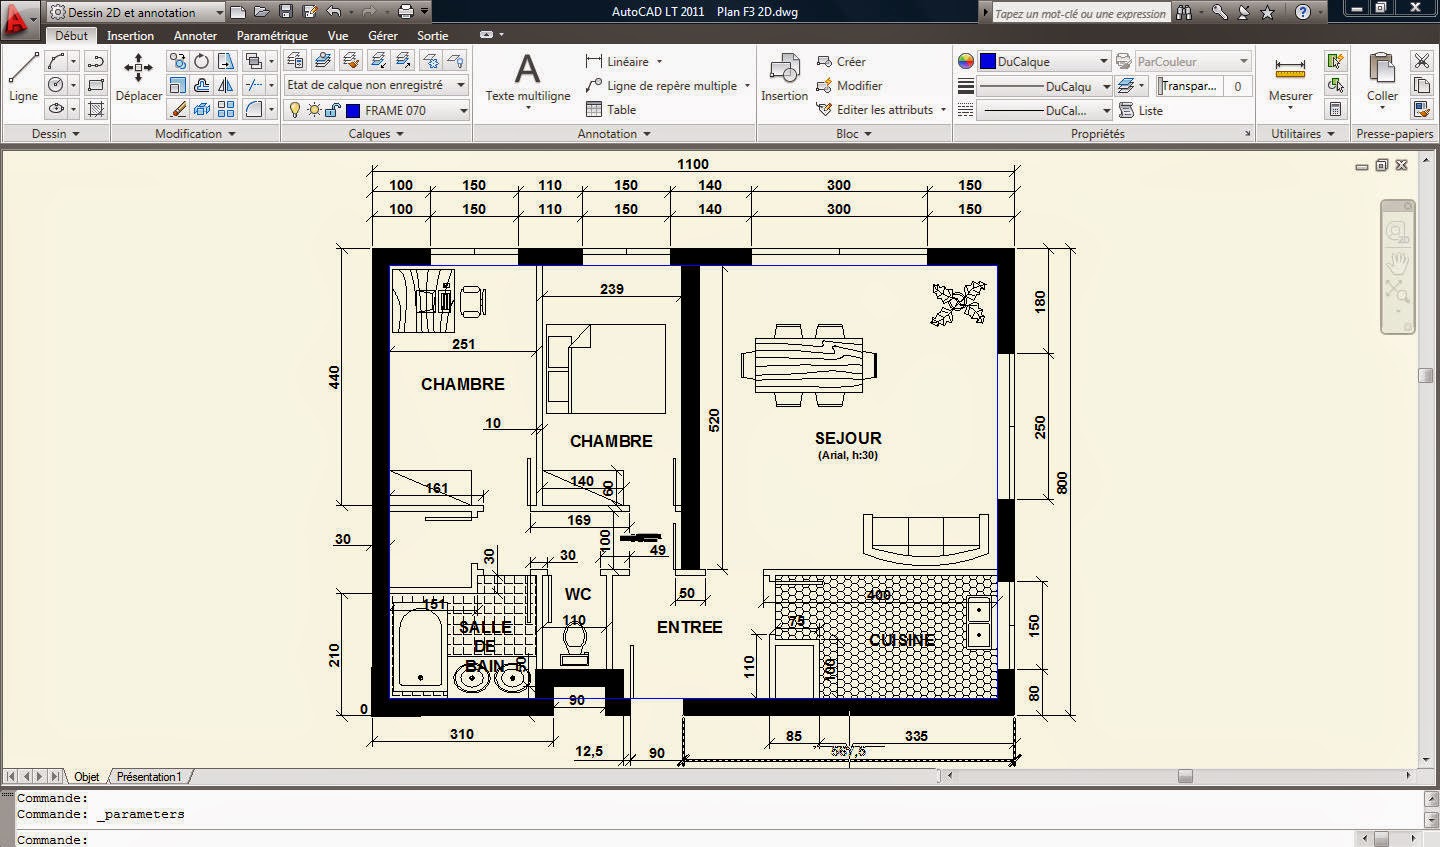
Task: Click the Linéaire dimension button
Action: (x=620, y=61)
